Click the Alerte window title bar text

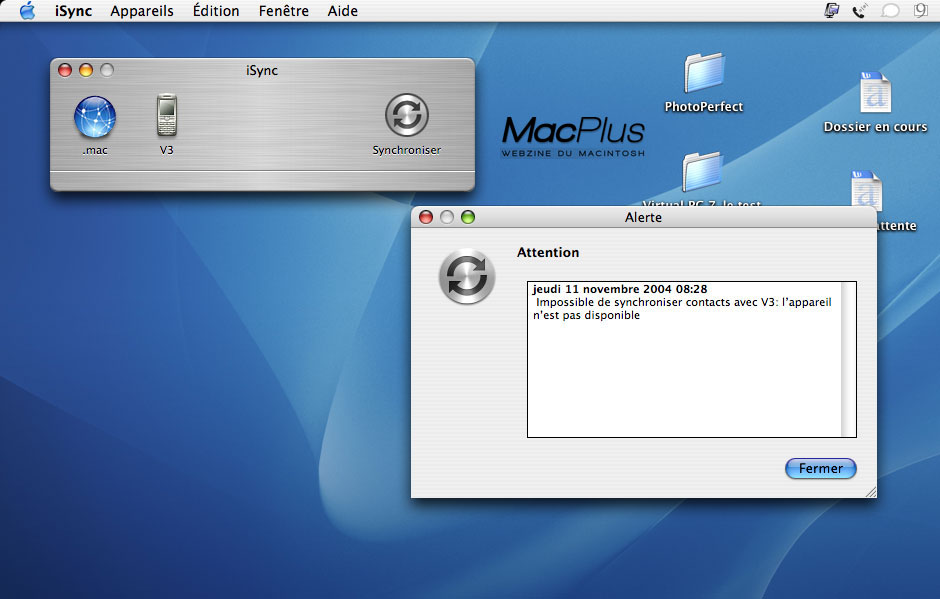(643, 217)
